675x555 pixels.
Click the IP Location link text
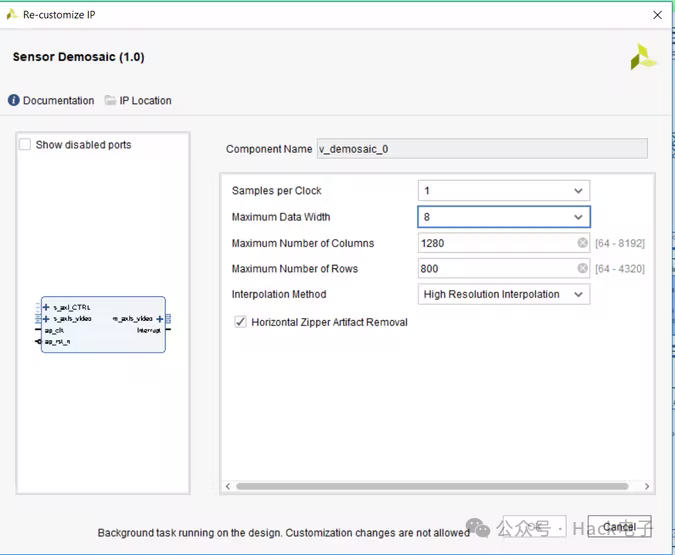pos(145,101)
